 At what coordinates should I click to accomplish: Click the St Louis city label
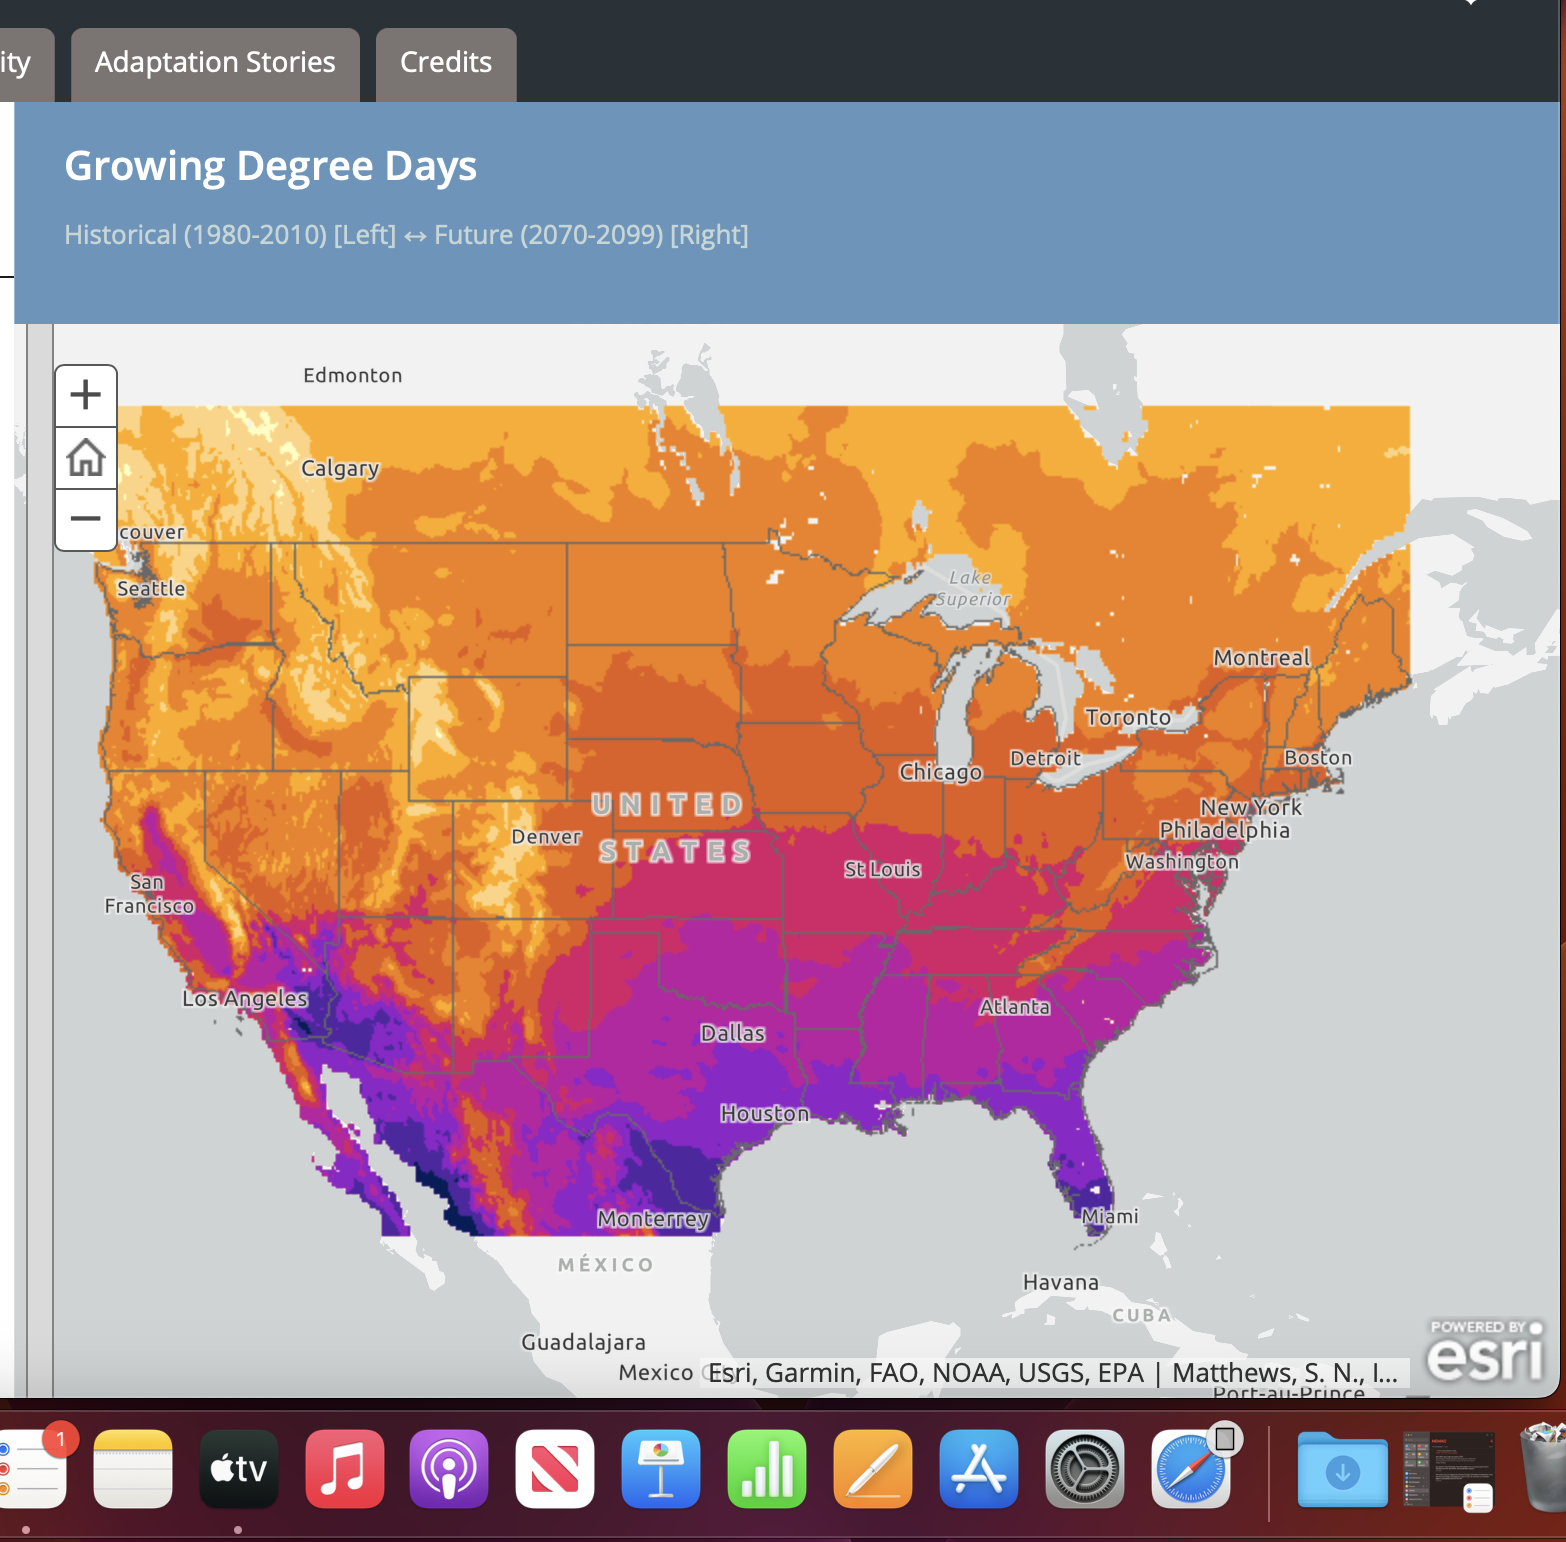[882, 870]
